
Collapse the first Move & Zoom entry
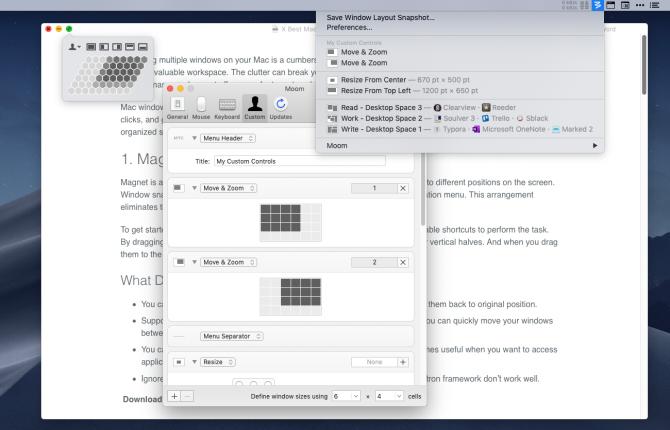coord(193,188)
